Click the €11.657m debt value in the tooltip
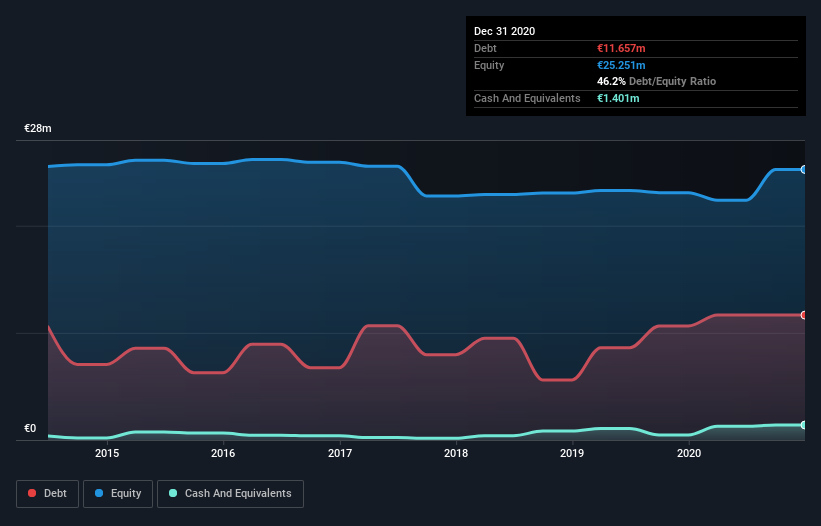The height and width of the screenshot is (526, 821). tap(621, 48)
